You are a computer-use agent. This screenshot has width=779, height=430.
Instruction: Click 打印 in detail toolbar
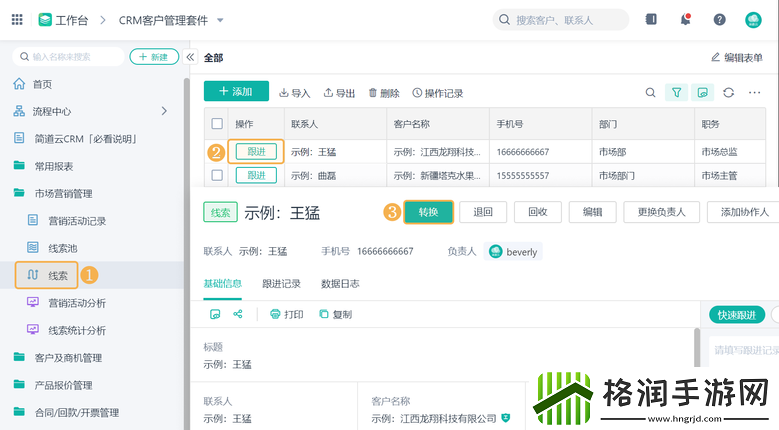287,314
